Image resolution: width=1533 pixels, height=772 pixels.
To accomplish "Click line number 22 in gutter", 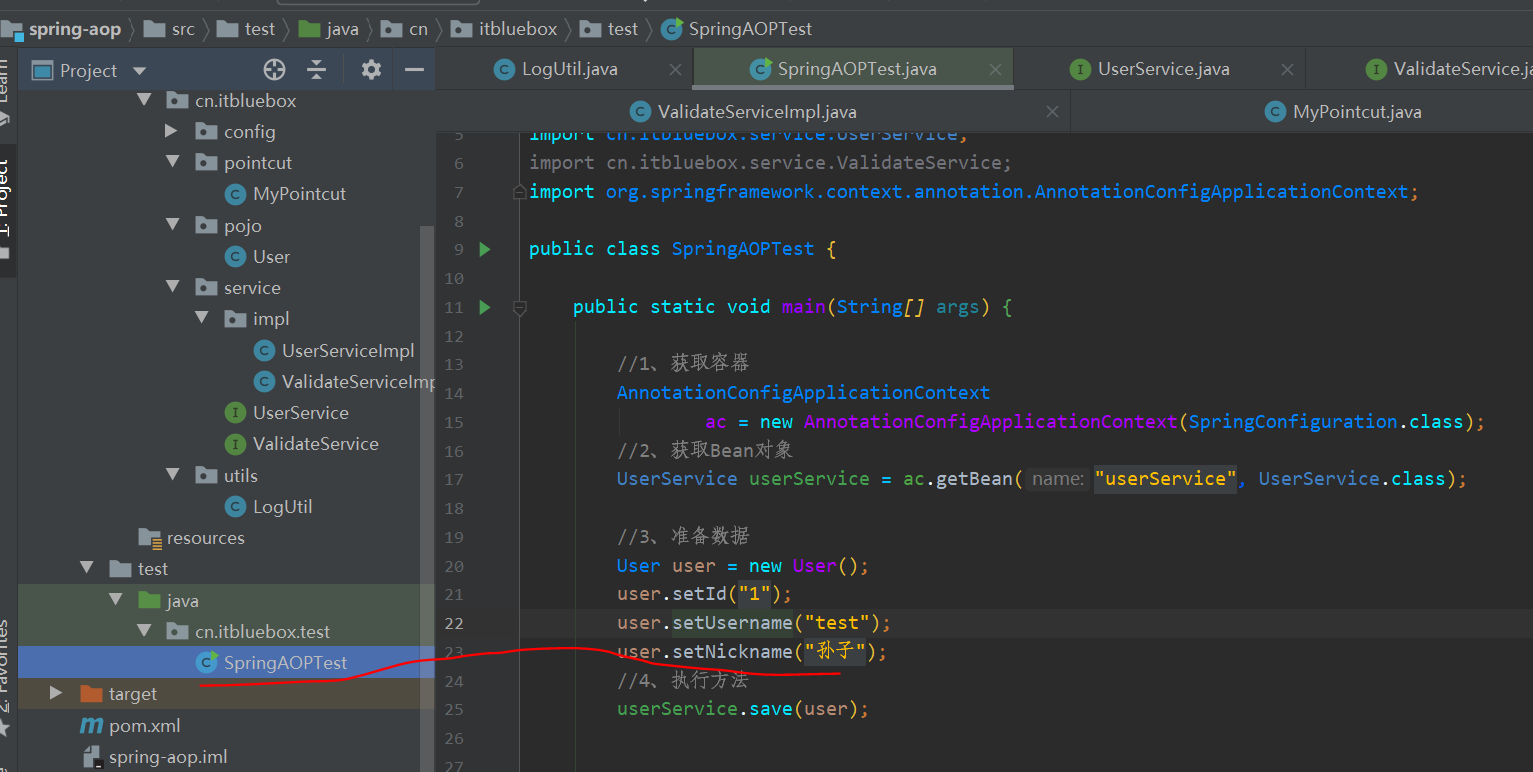I will [x=454, y=623].
